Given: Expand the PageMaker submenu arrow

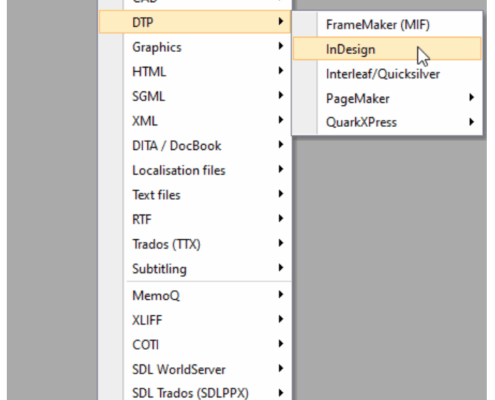Looking at the screenshot, I should coord(471,97).
